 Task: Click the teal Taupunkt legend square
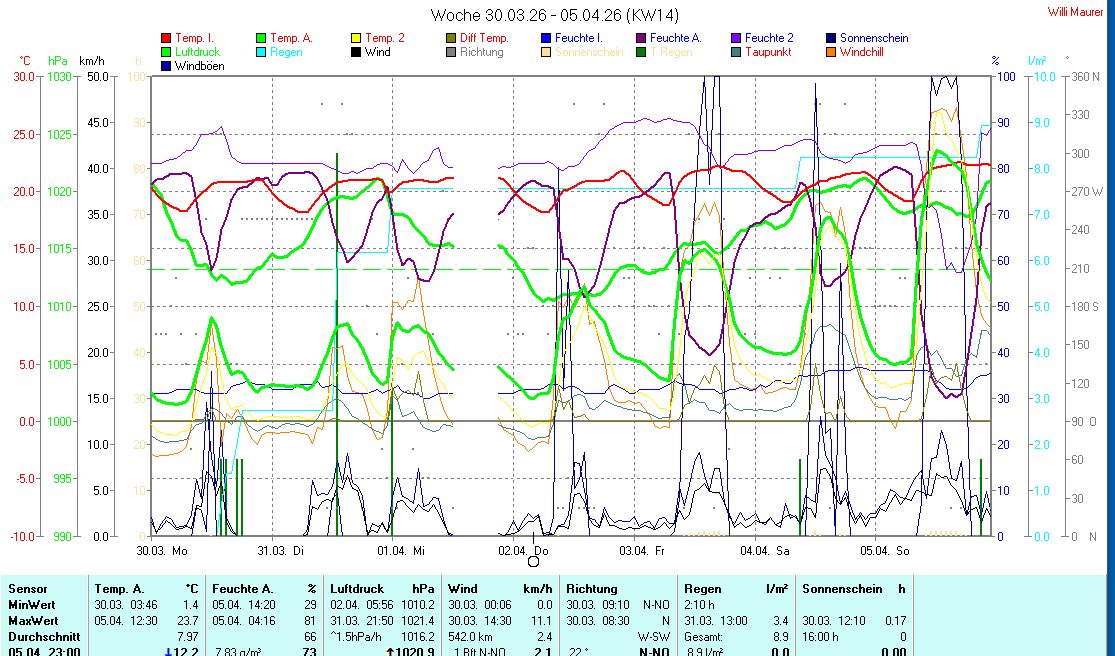[736, 52]
